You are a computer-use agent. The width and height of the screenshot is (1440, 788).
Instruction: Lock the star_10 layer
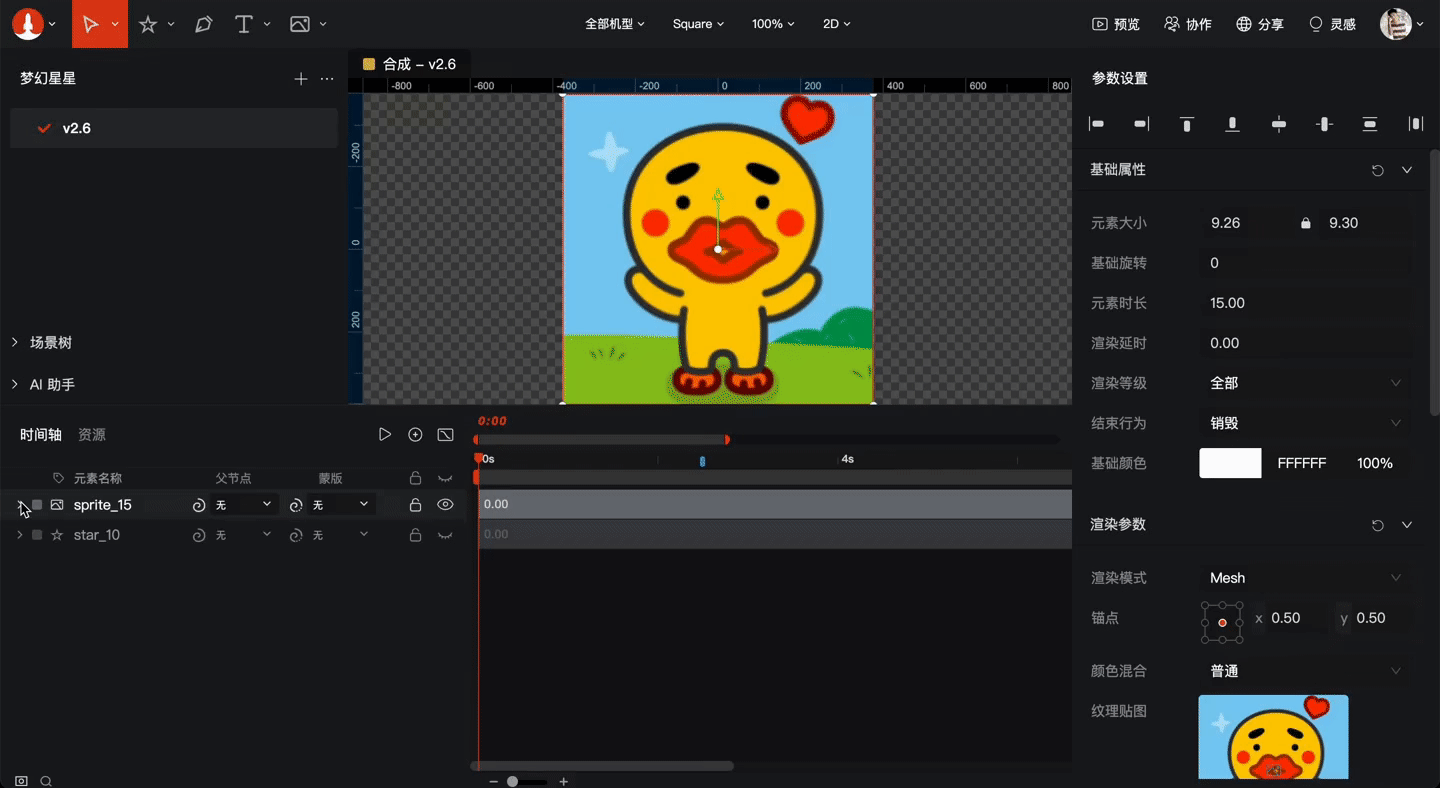pyautogui.click(x=415, y=535)
